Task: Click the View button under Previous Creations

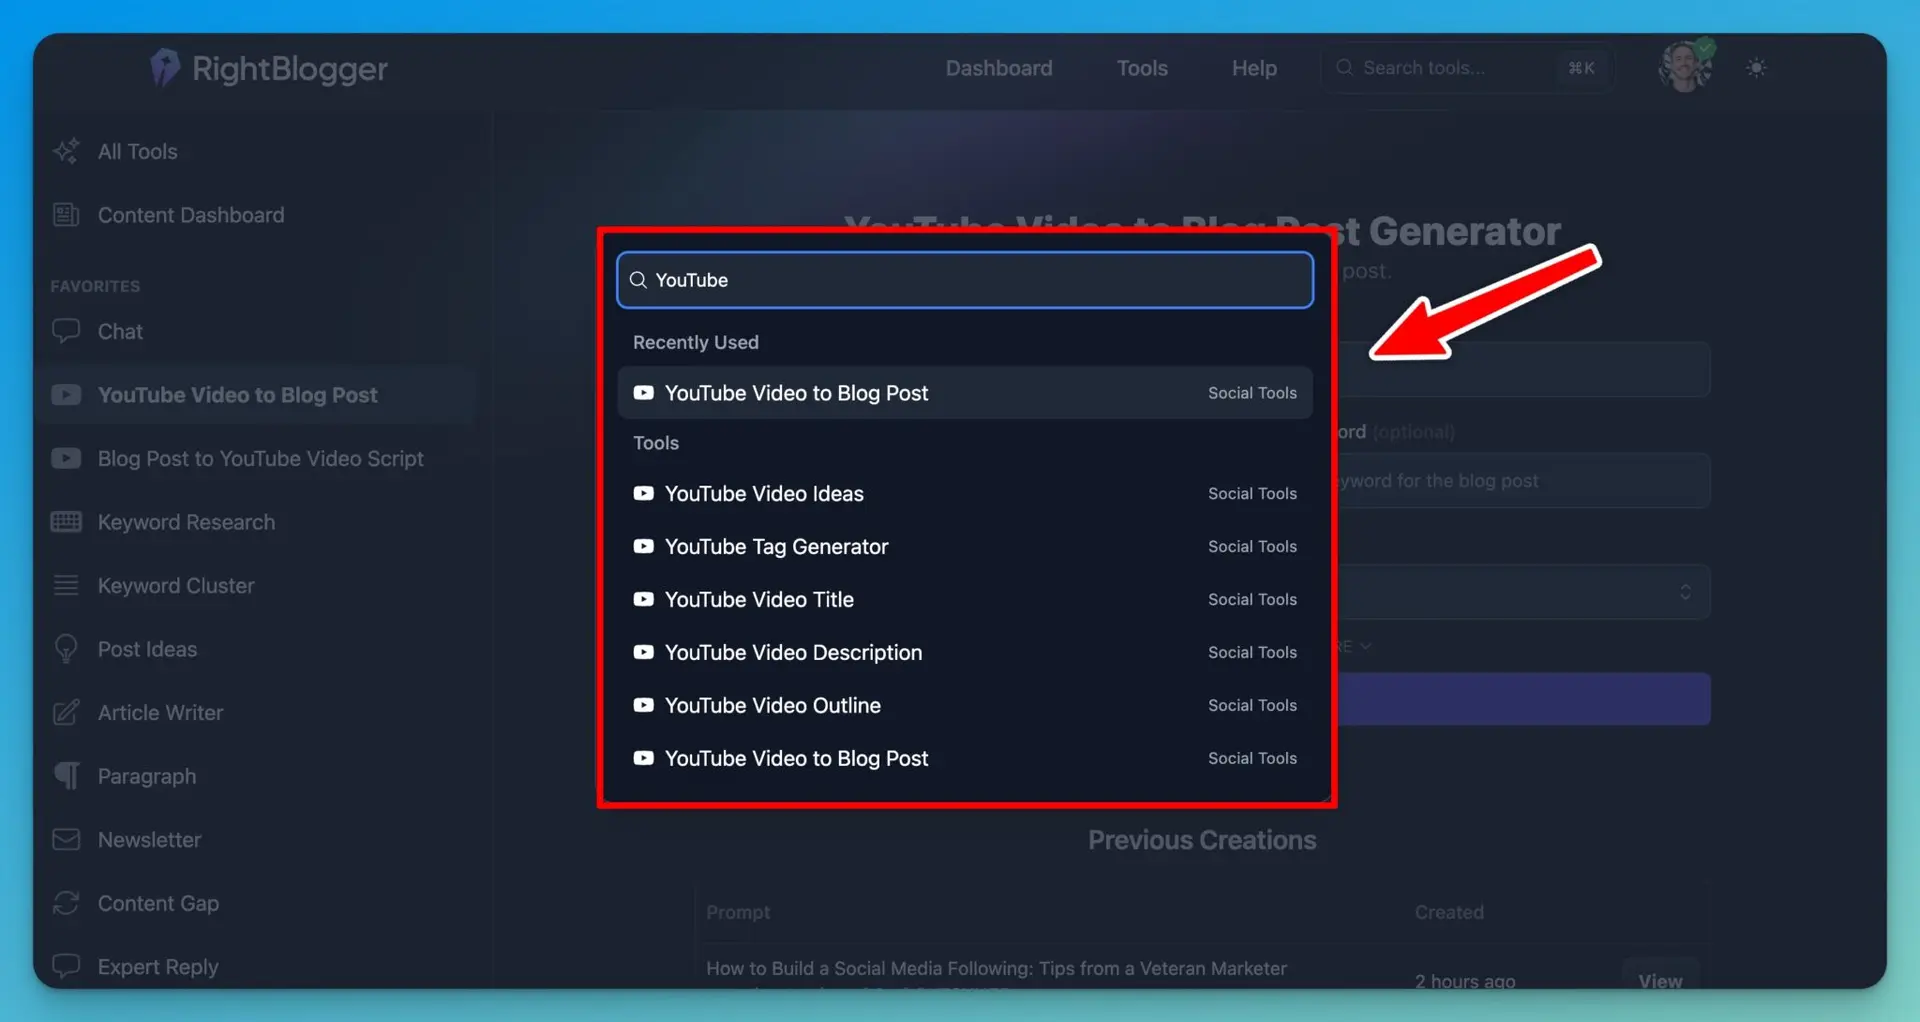Action: [1661, 981]
